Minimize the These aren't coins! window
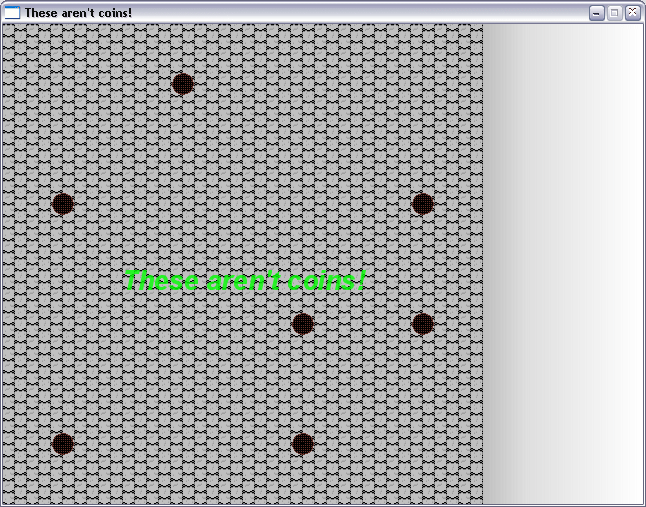646x507 pixels. pos(596,13)
